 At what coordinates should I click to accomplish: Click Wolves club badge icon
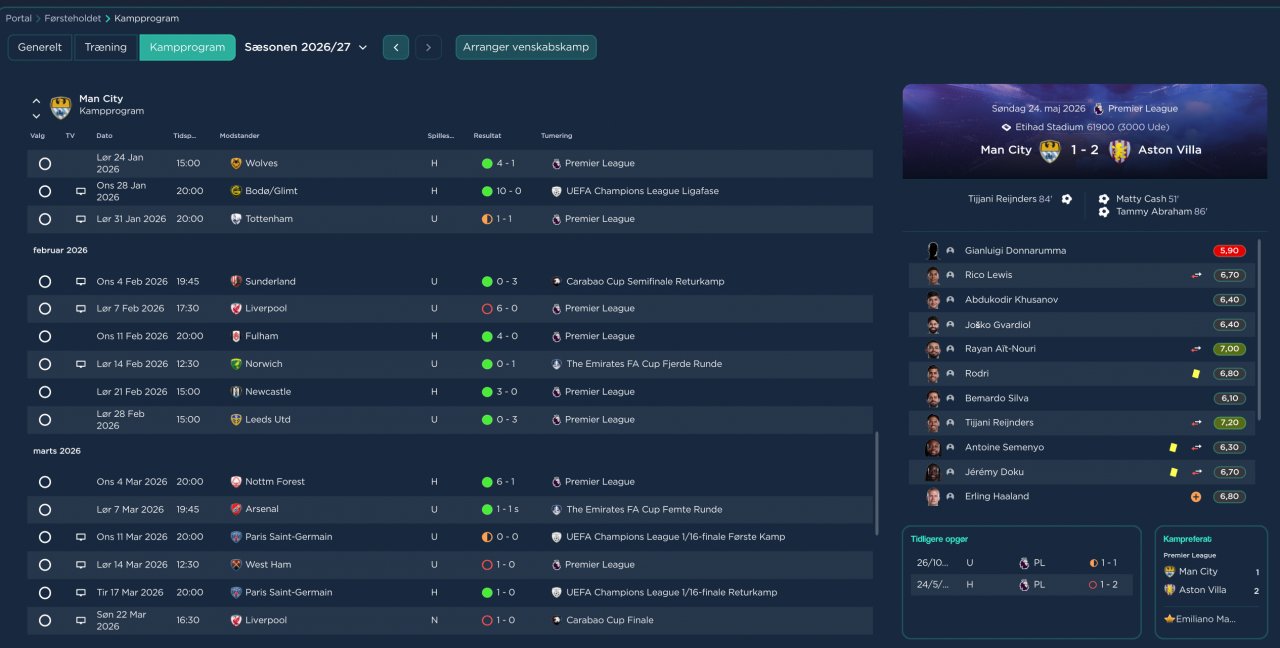[x=236, y=163]
